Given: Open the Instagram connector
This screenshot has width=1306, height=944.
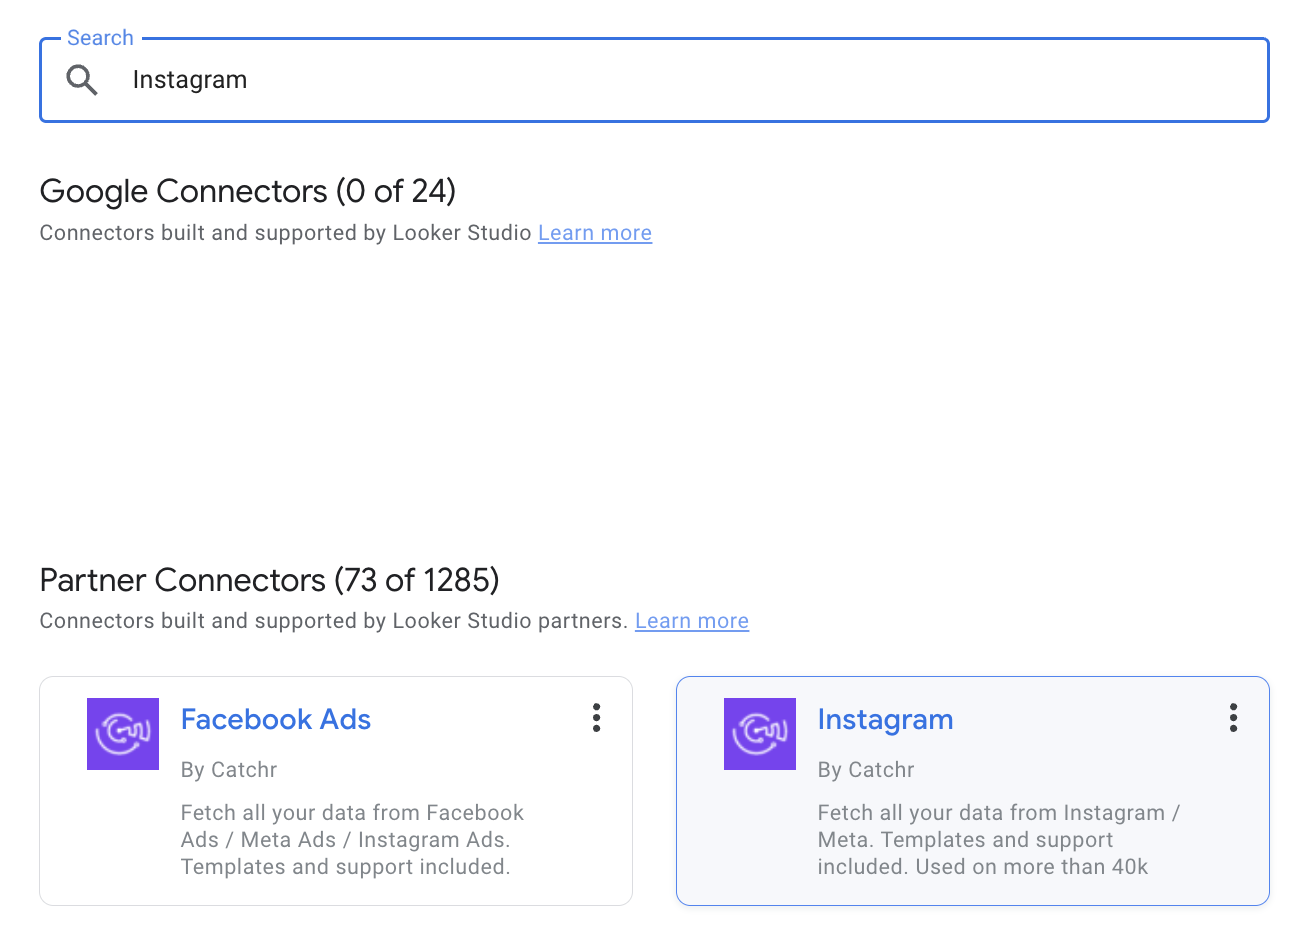Looking at the screenshot, I should point(885,718).
